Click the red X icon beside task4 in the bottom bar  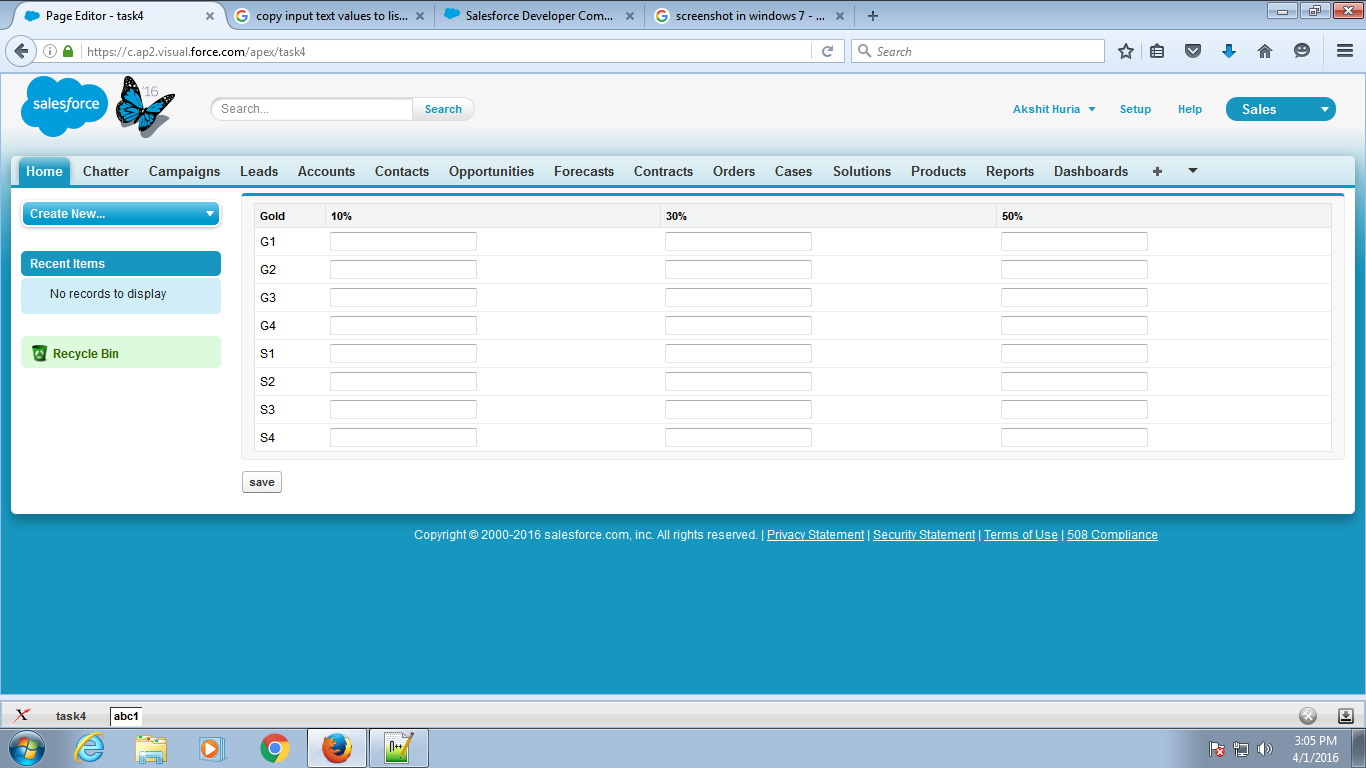(x=22, y=715)
